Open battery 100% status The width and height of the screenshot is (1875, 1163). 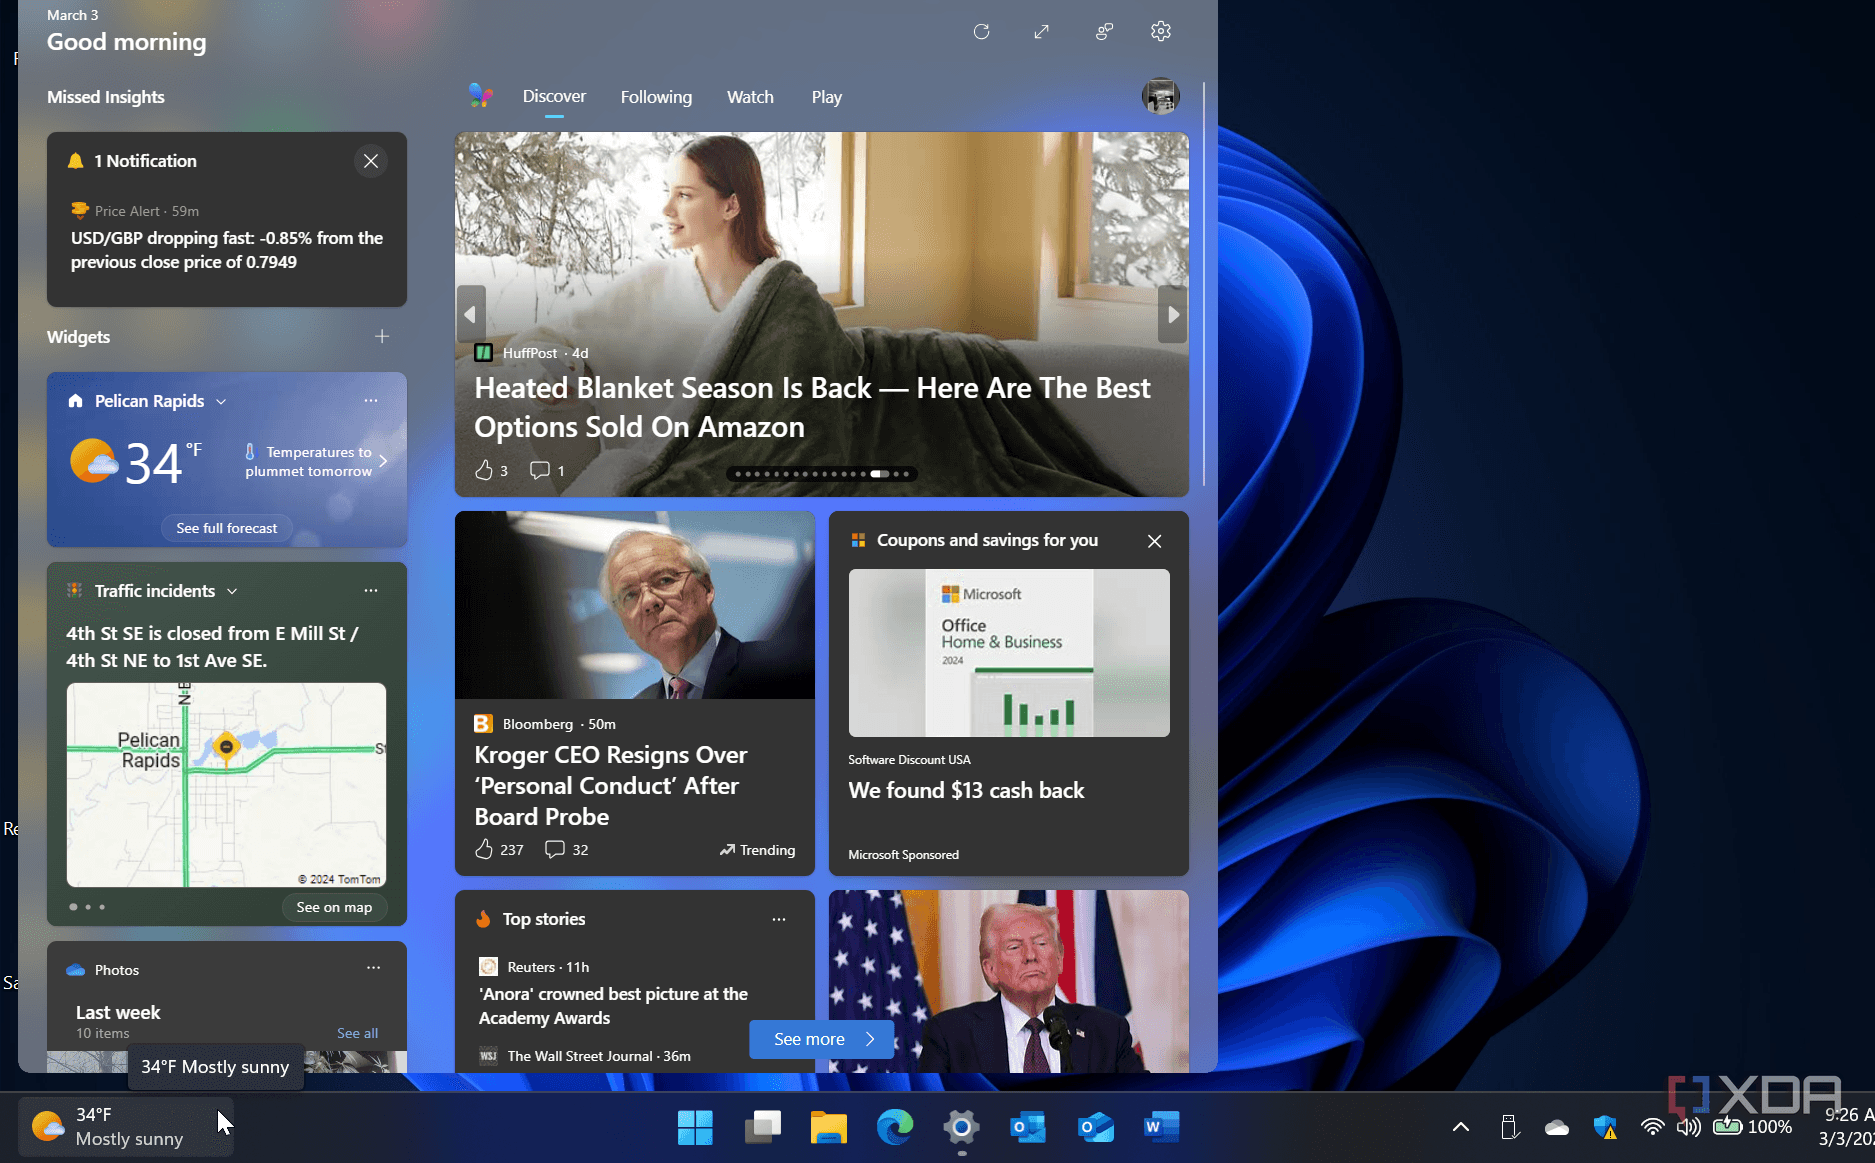1753,1127
